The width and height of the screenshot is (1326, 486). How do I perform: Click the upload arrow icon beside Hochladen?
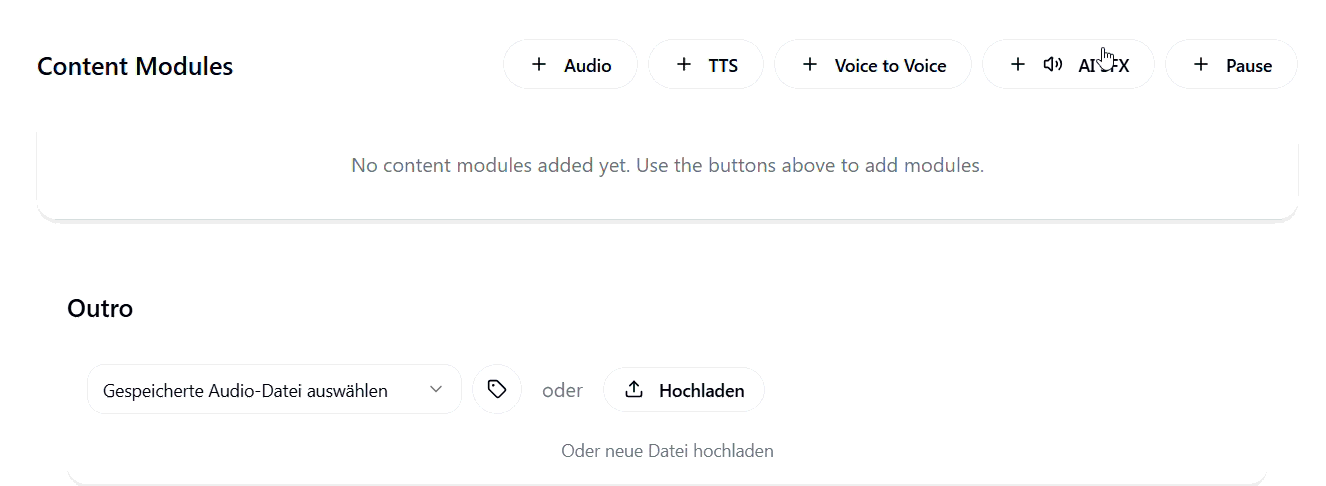[x=634, y=390]
